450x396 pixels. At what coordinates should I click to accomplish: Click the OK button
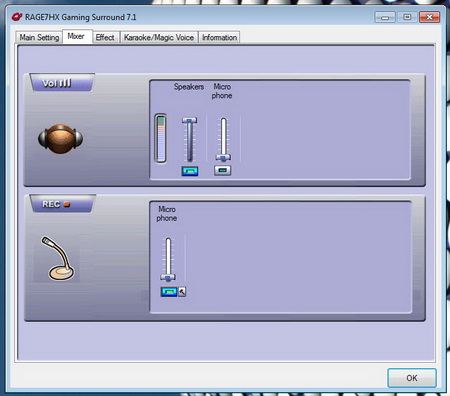tap(412, 378)
